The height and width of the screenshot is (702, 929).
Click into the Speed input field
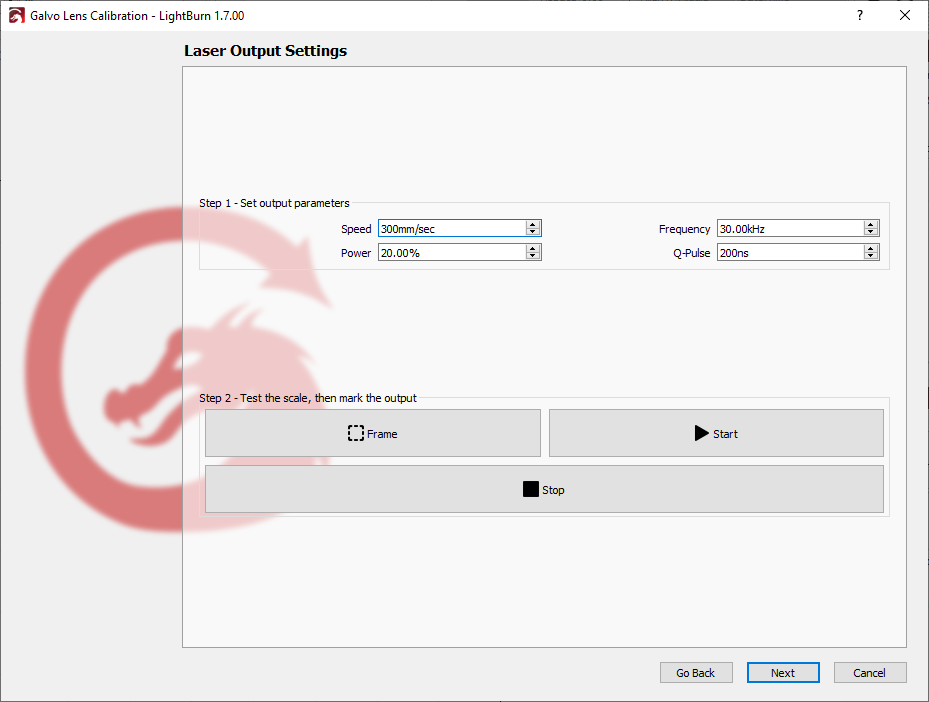pyautogui.click(x=451, y=229)
